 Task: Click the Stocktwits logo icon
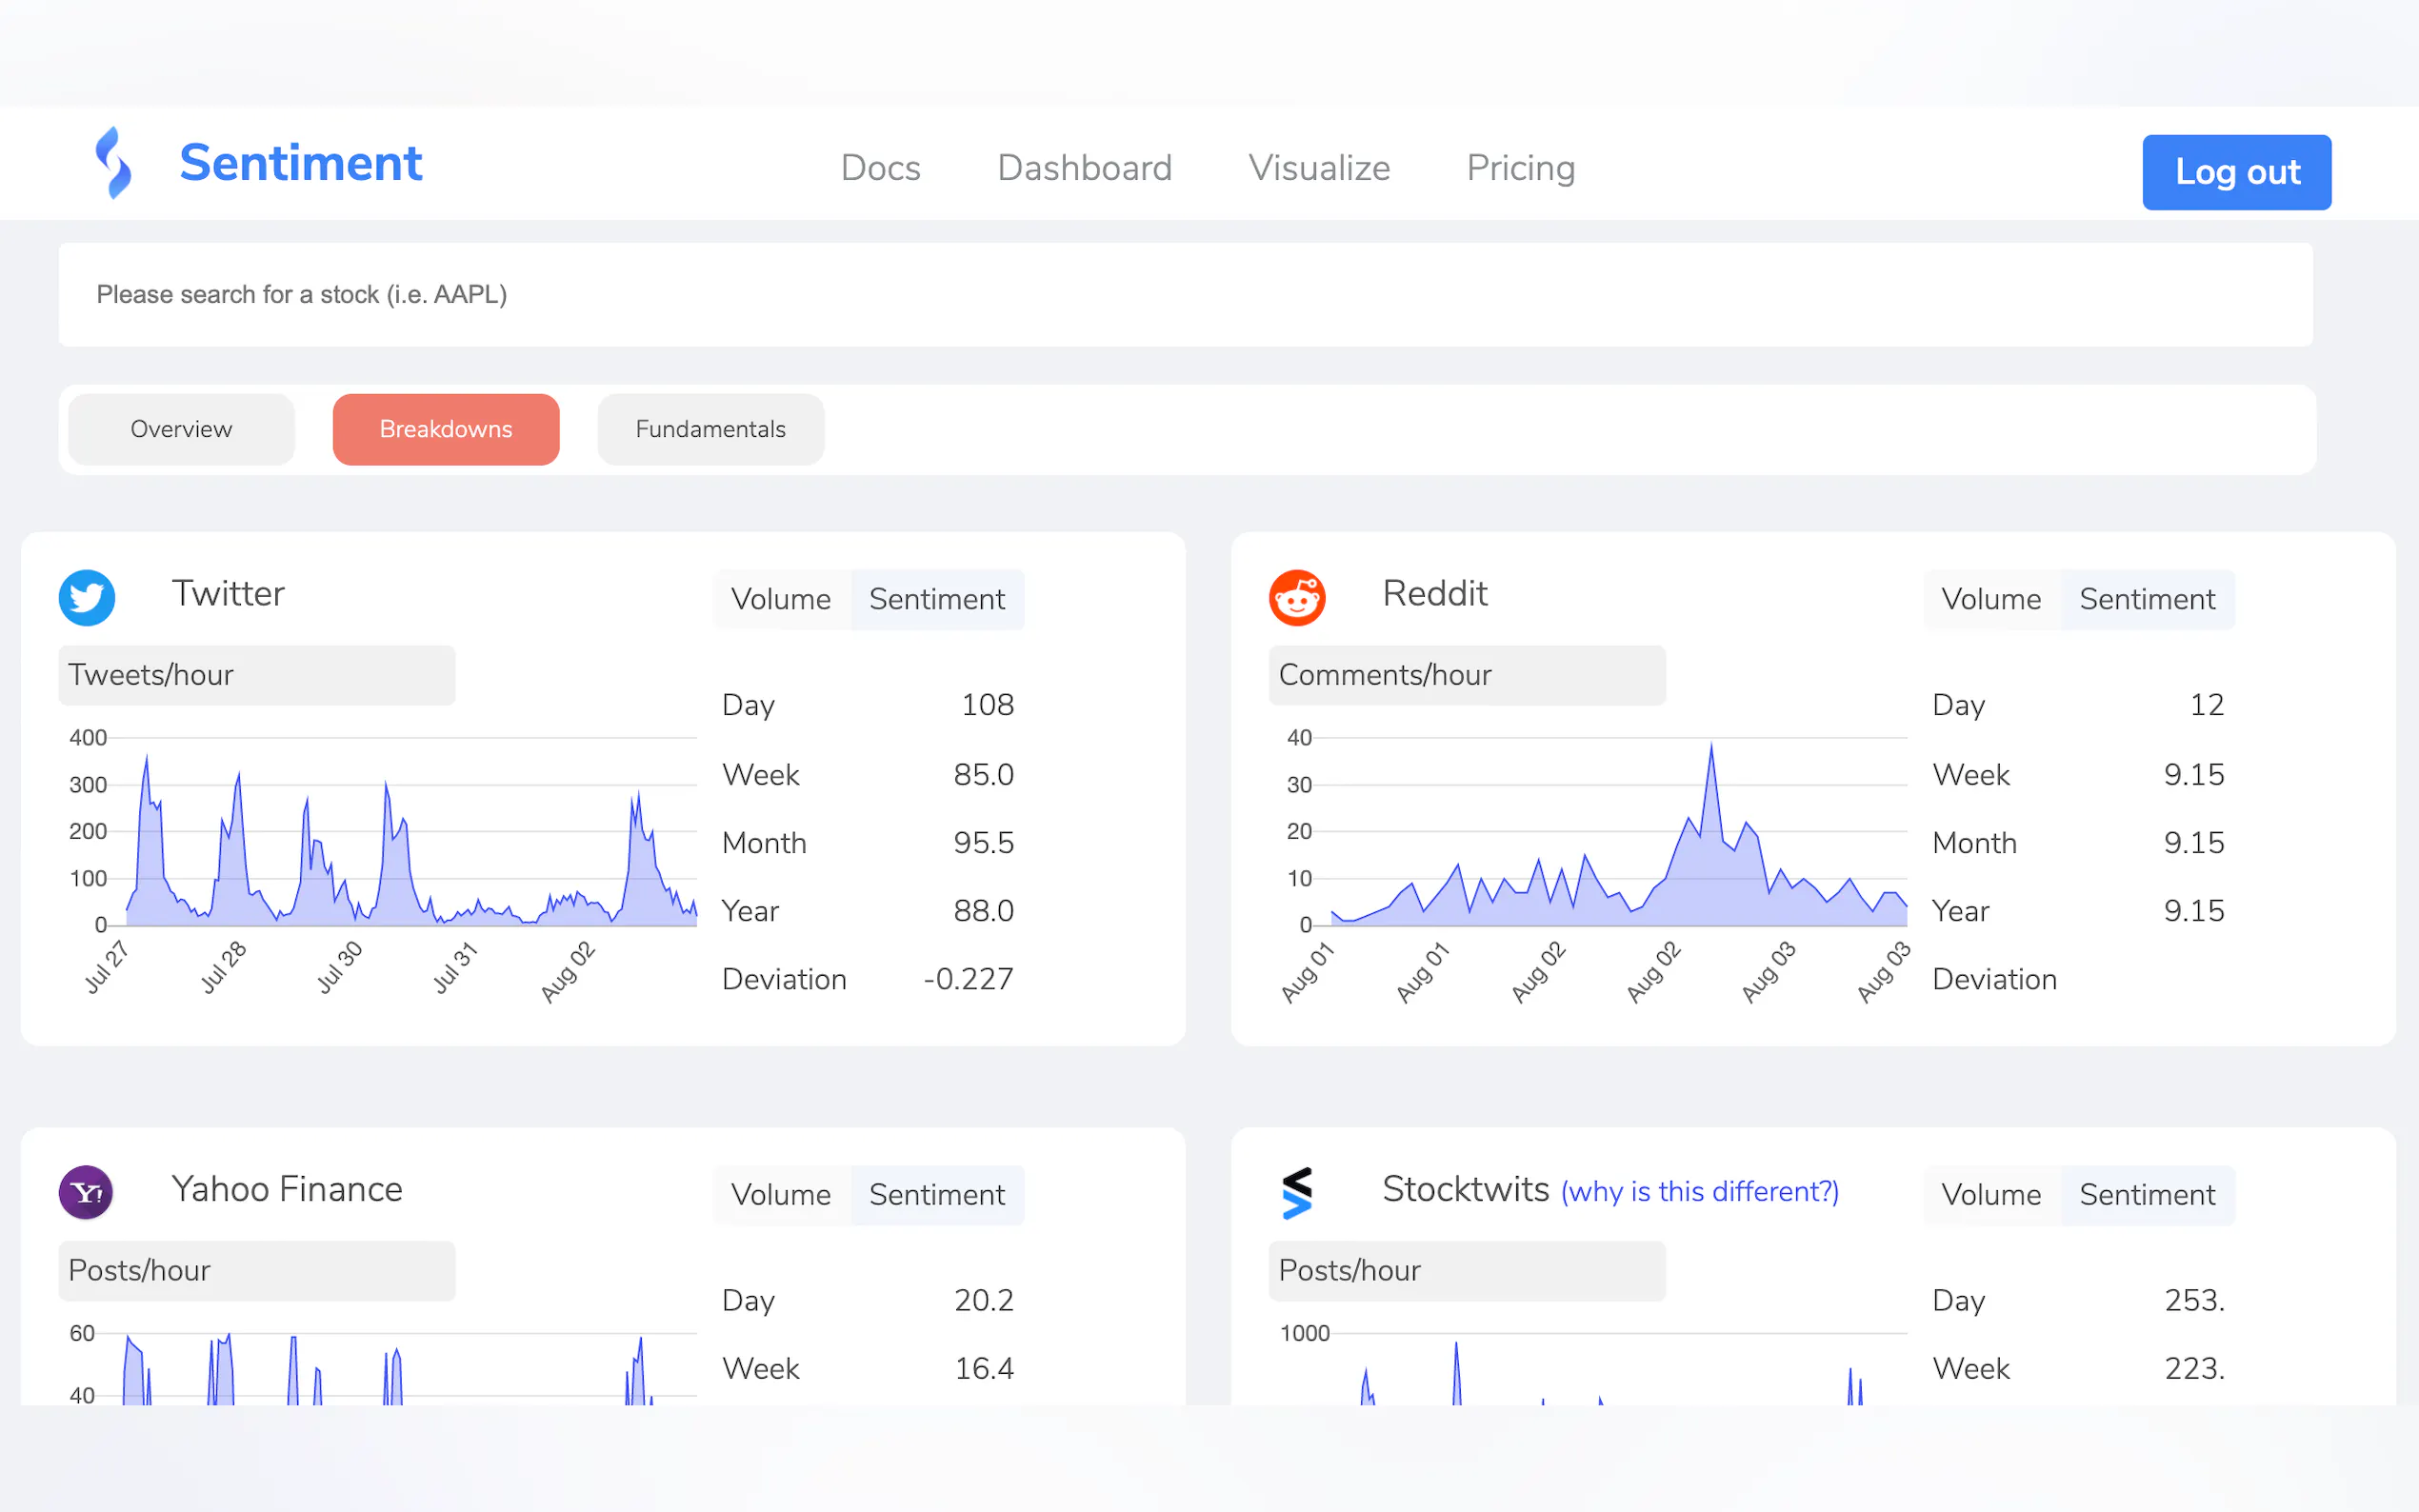point(1297,1193)
